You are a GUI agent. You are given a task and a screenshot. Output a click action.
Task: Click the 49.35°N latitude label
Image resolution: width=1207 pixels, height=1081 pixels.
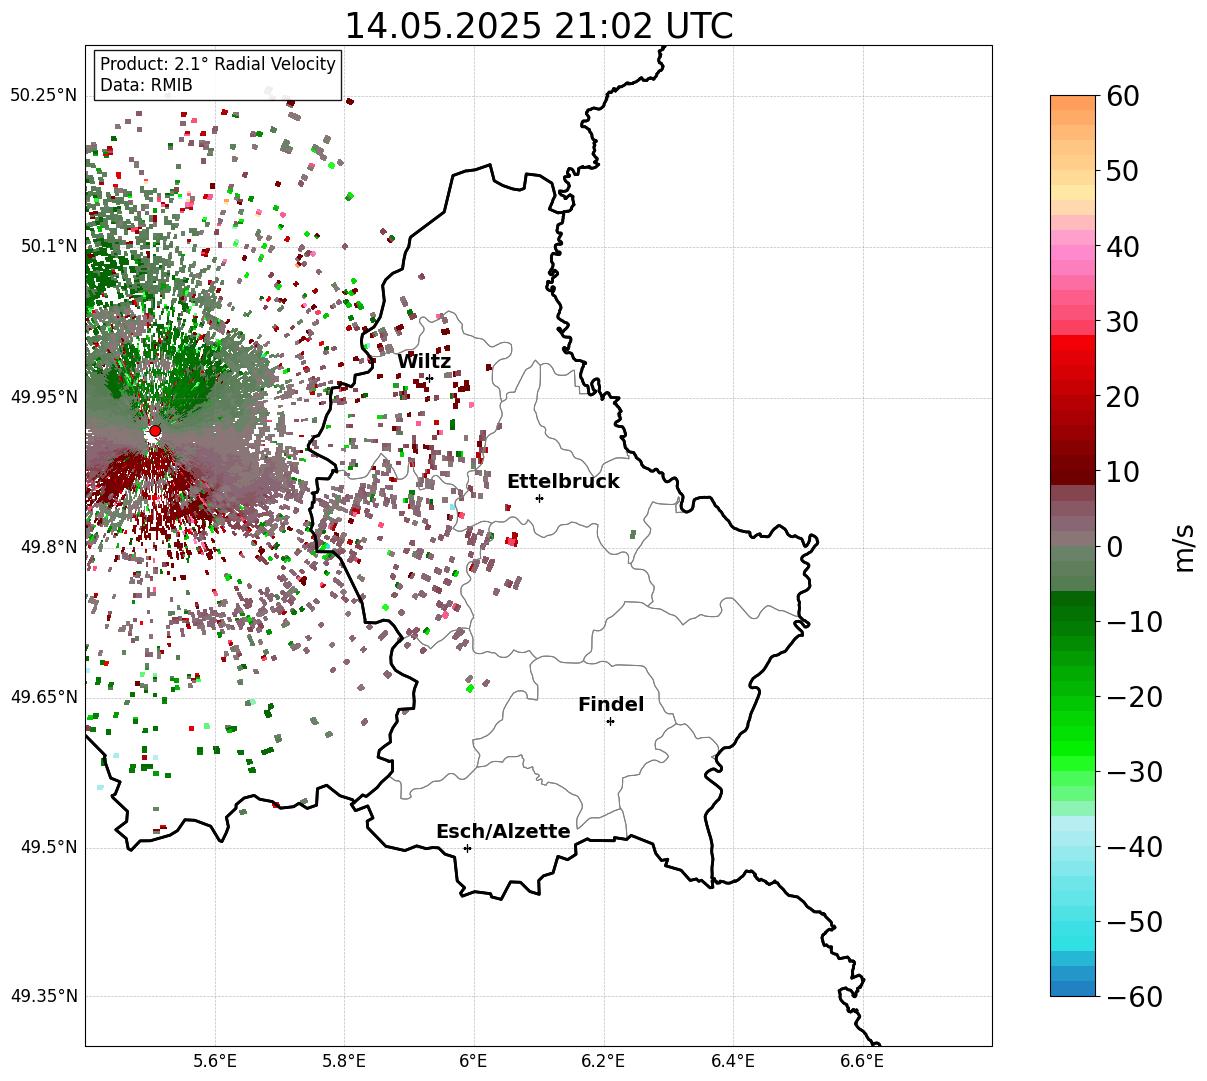tap(43, 996)
